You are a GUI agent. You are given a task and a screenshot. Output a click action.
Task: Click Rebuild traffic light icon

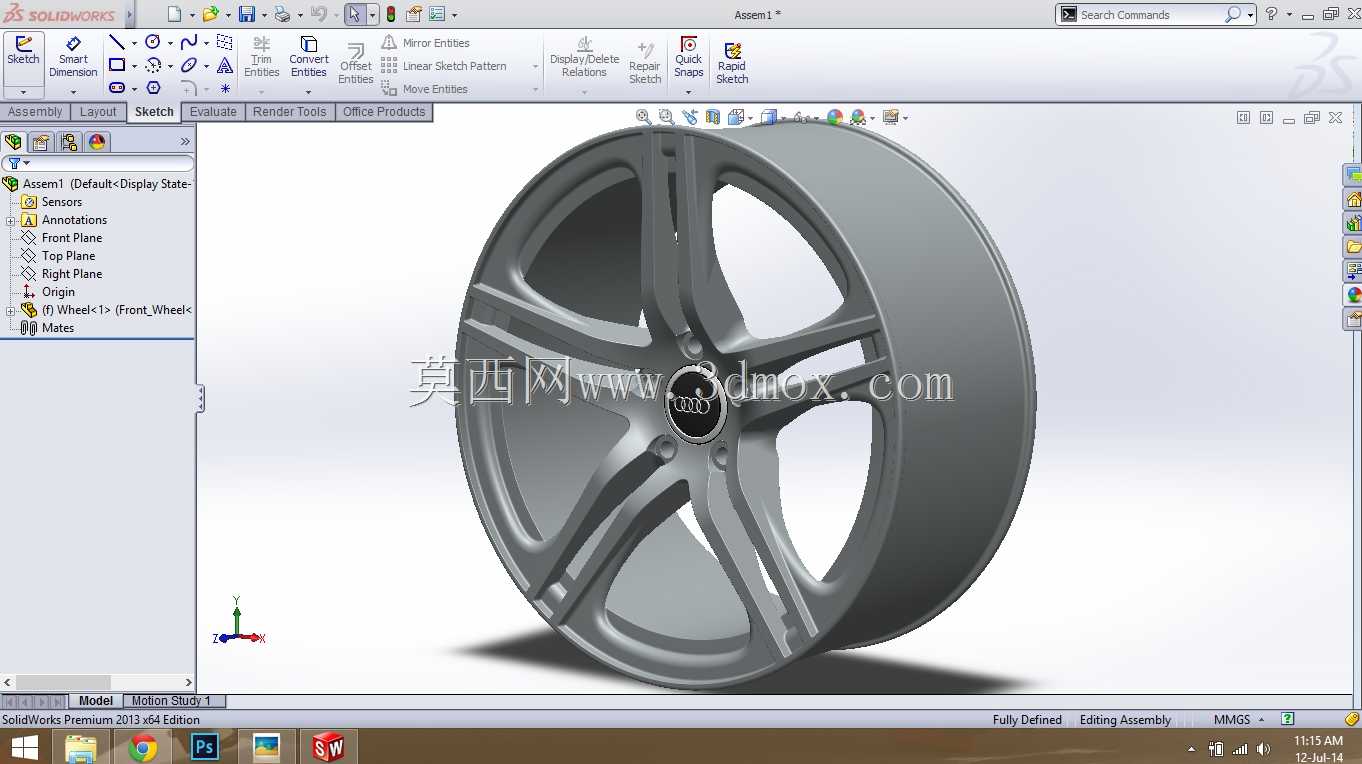390,14
